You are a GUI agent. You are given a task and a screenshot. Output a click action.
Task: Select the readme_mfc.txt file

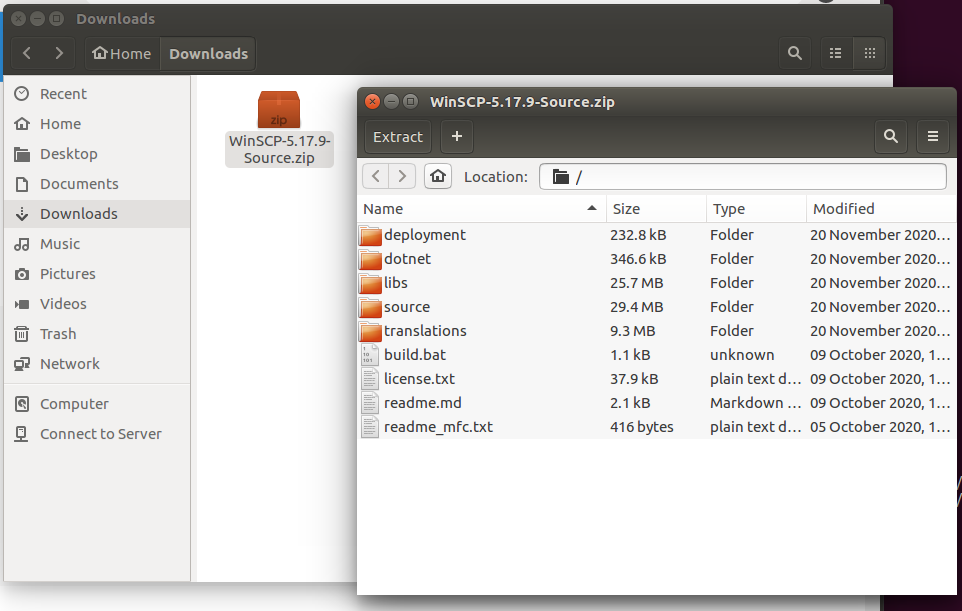[656, 426]
